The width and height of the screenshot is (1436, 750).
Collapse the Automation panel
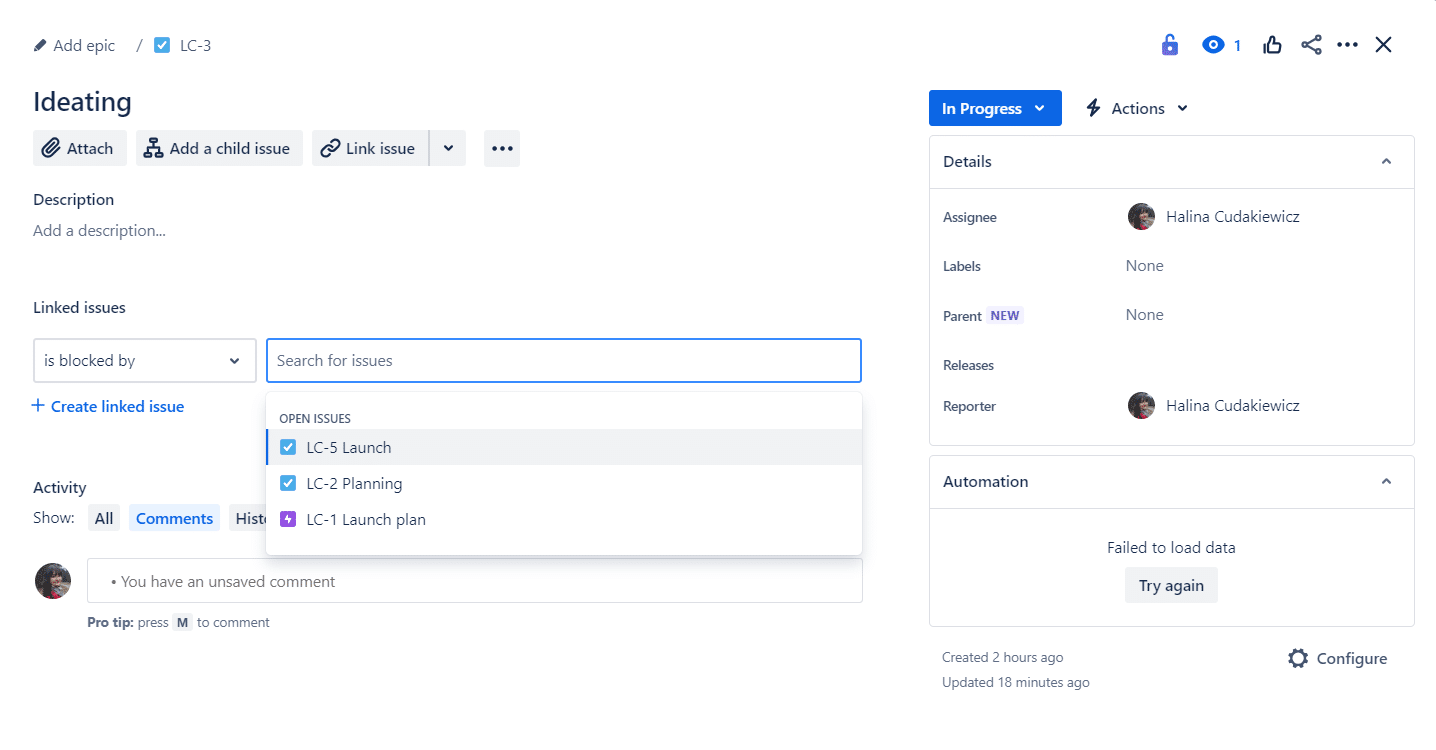[1386, 482]
